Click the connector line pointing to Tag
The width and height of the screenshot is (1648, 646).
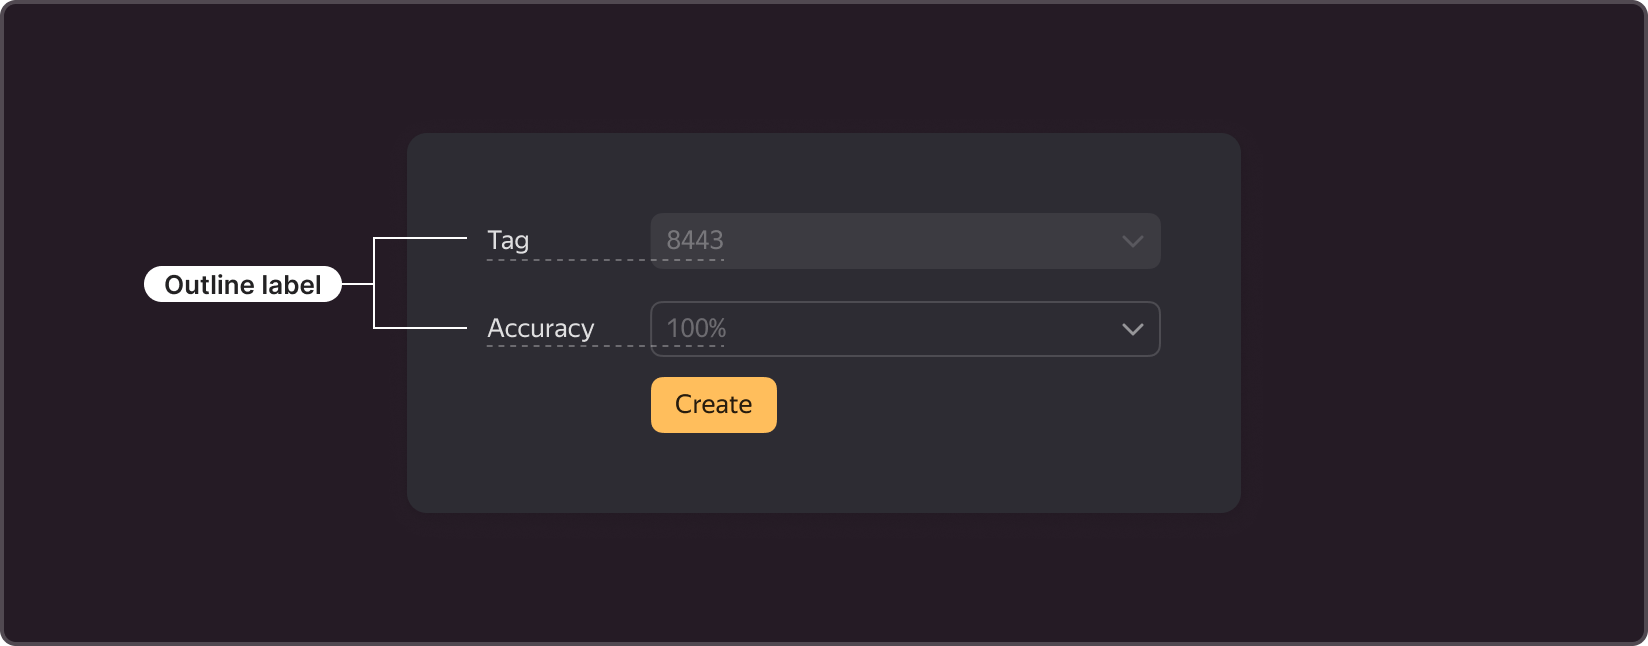click(x=420, y=238)
